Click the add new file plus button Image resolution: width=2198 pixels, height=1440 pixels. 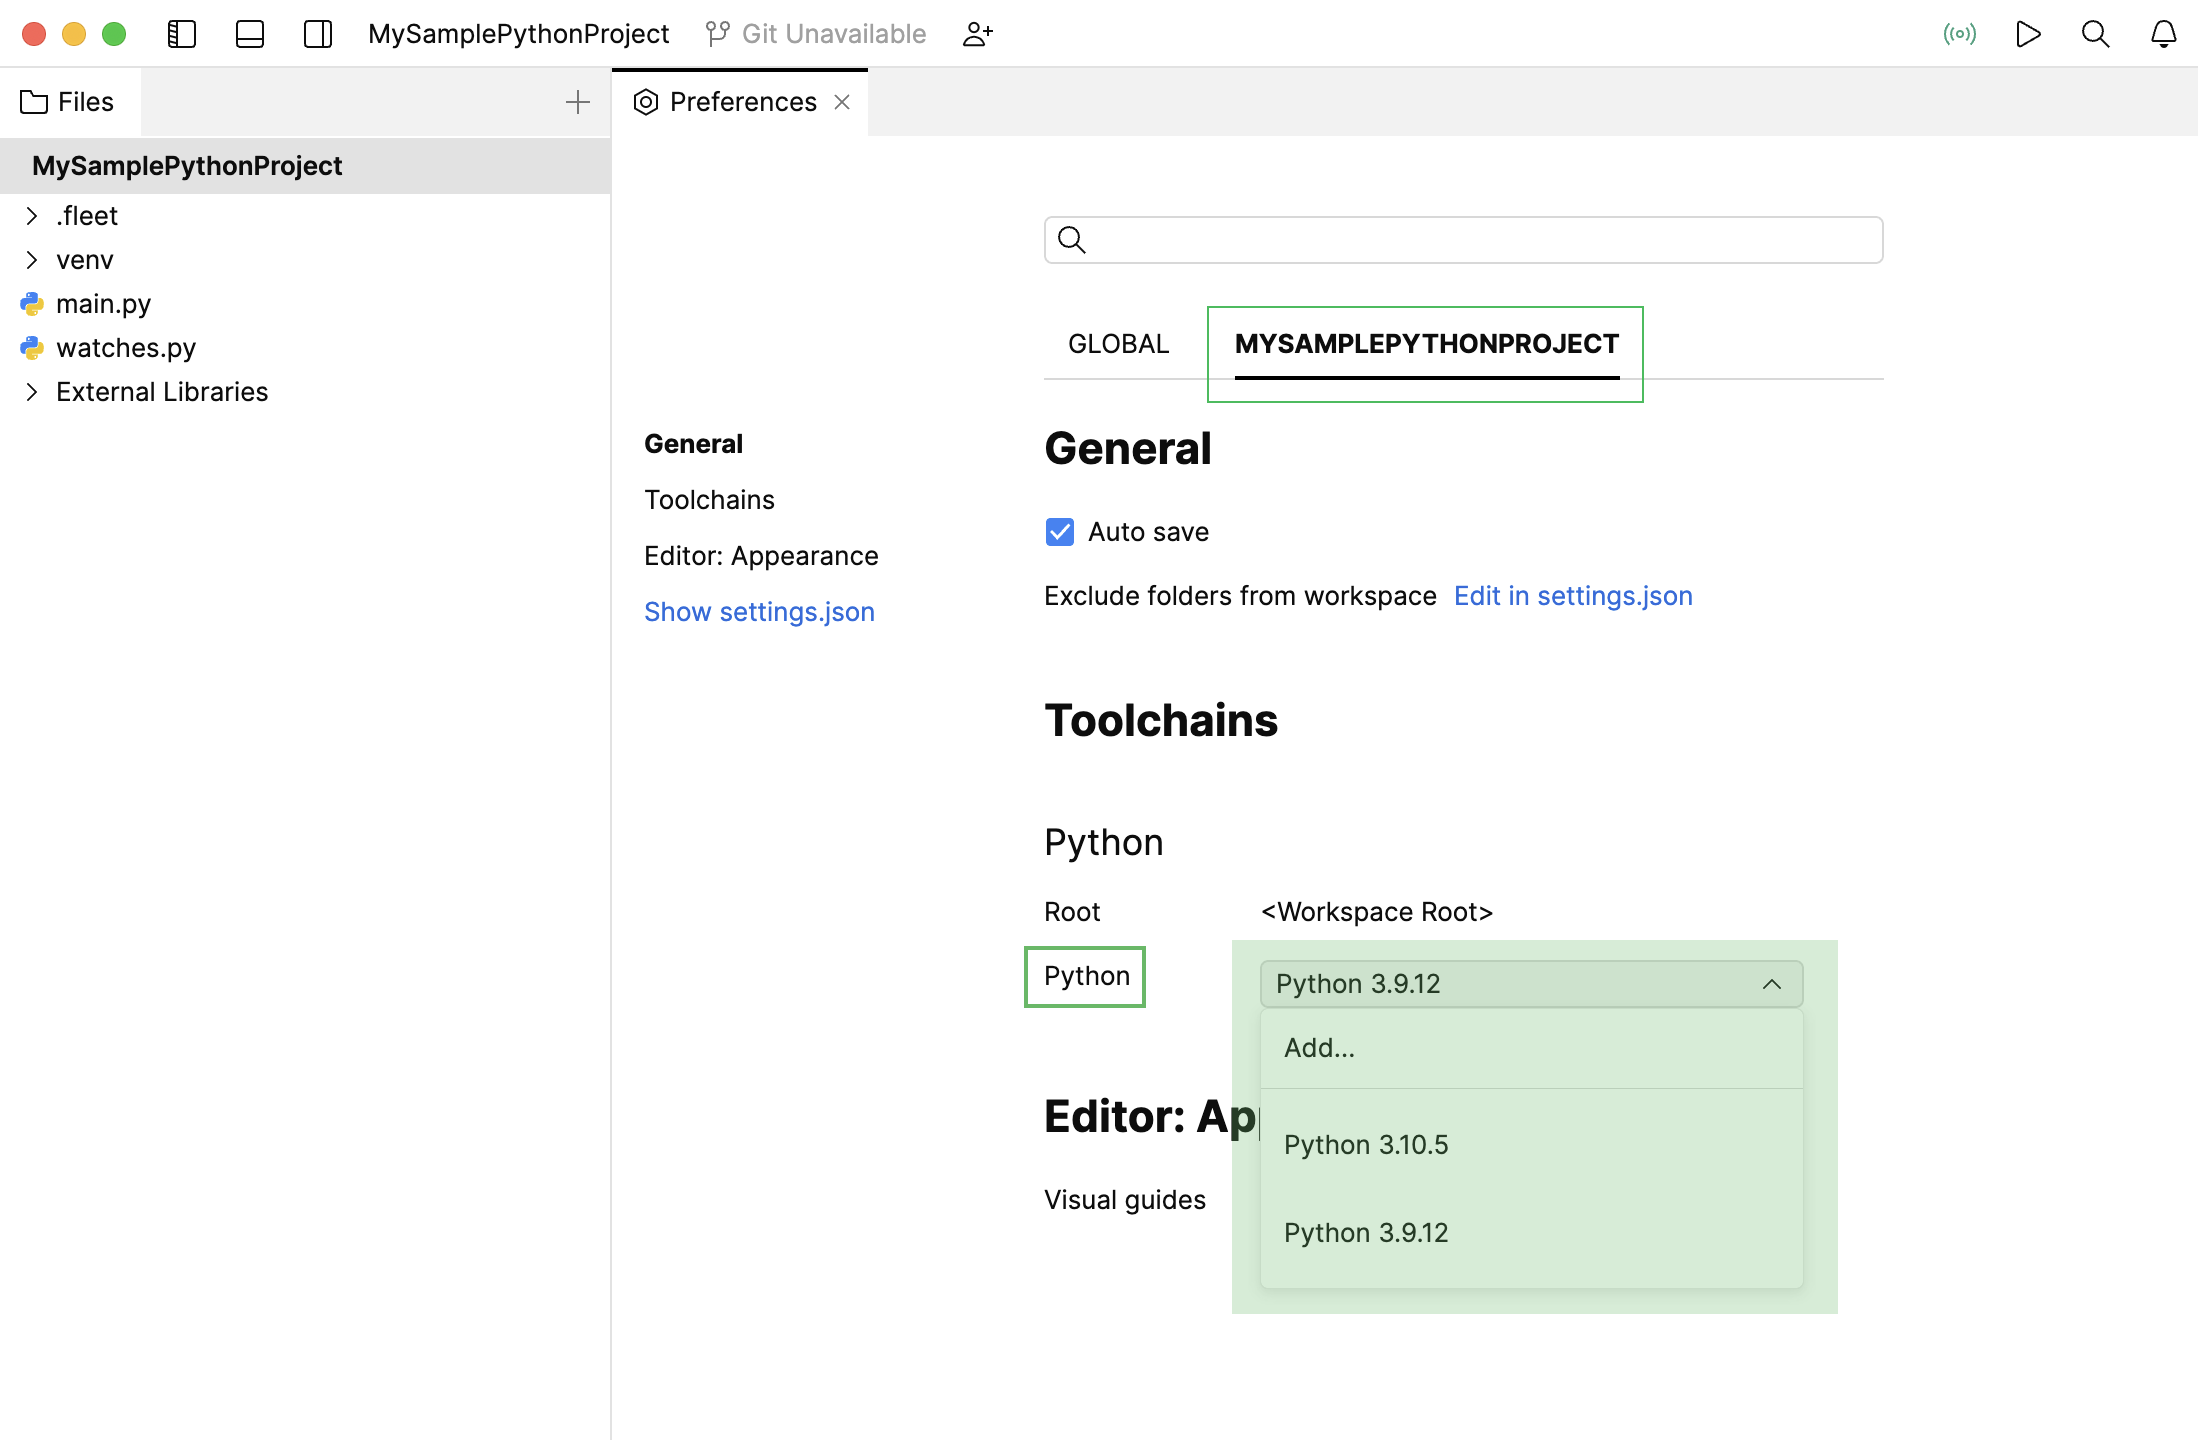tap(578, 101)
